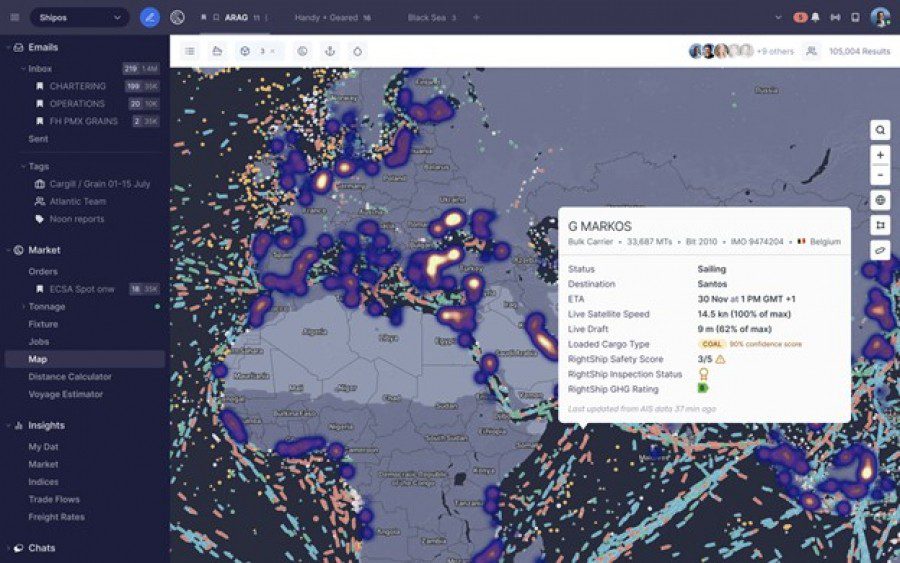Open the Jobs page
This screenshot has width=900, height=563.
click(39, 341)
